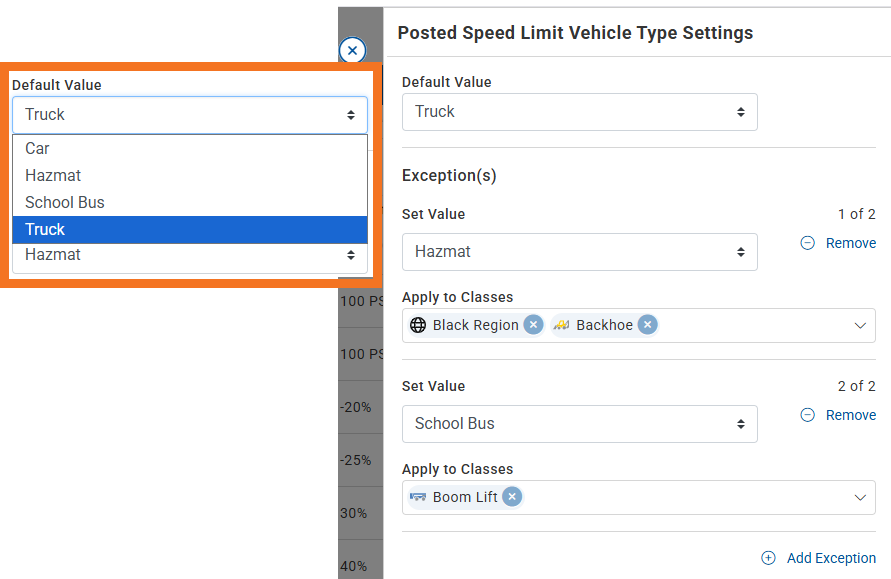
Task: Select Hazmat in the open dropdown list
Action: (x=190, y=175)
